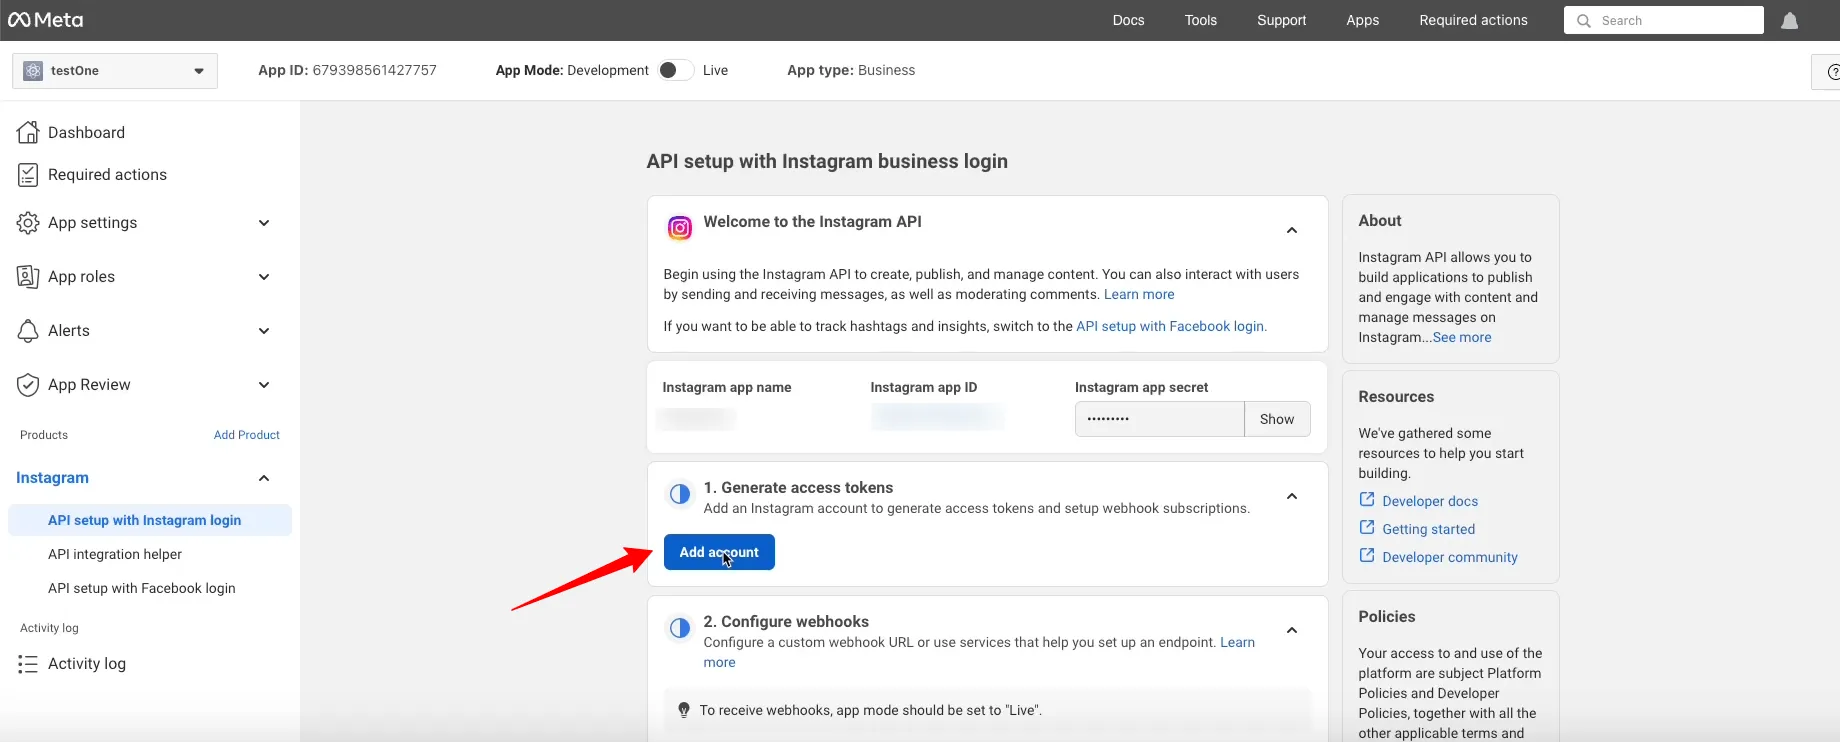Show the Instagram app secret
The width and height of the screenshot is (1840, 742).
click(1277, 419)
